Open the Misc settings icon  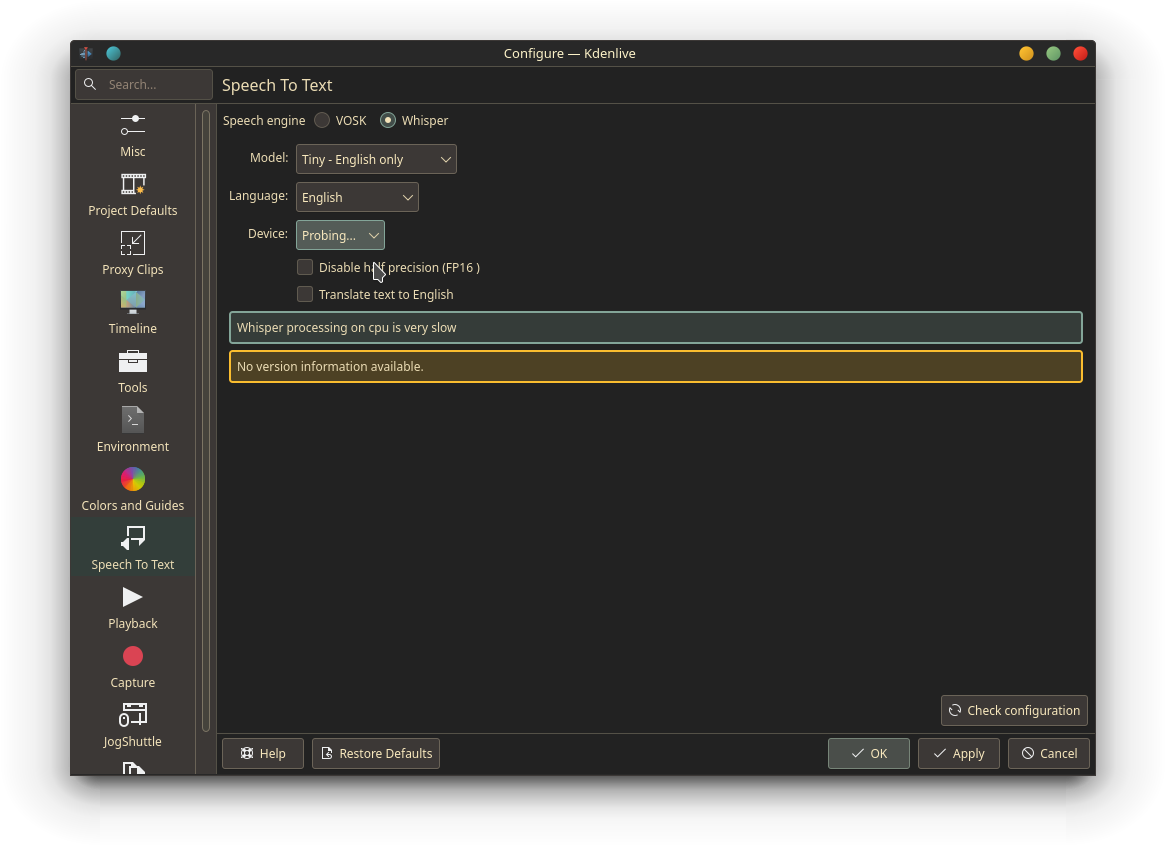(x=133, y=126)
